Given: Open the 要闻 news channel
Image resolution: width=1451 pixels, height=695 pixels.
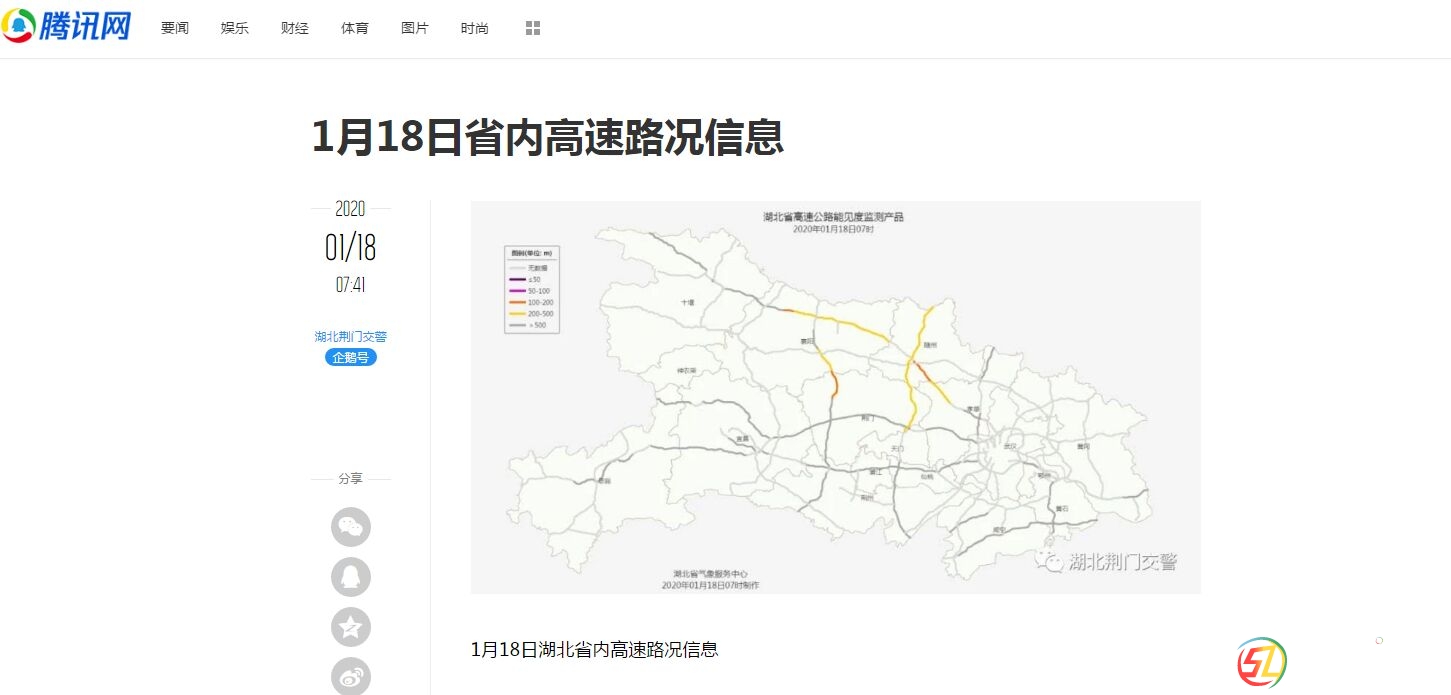Looking at the screenshot, I should pyautogui.click(x=175, y=29).
